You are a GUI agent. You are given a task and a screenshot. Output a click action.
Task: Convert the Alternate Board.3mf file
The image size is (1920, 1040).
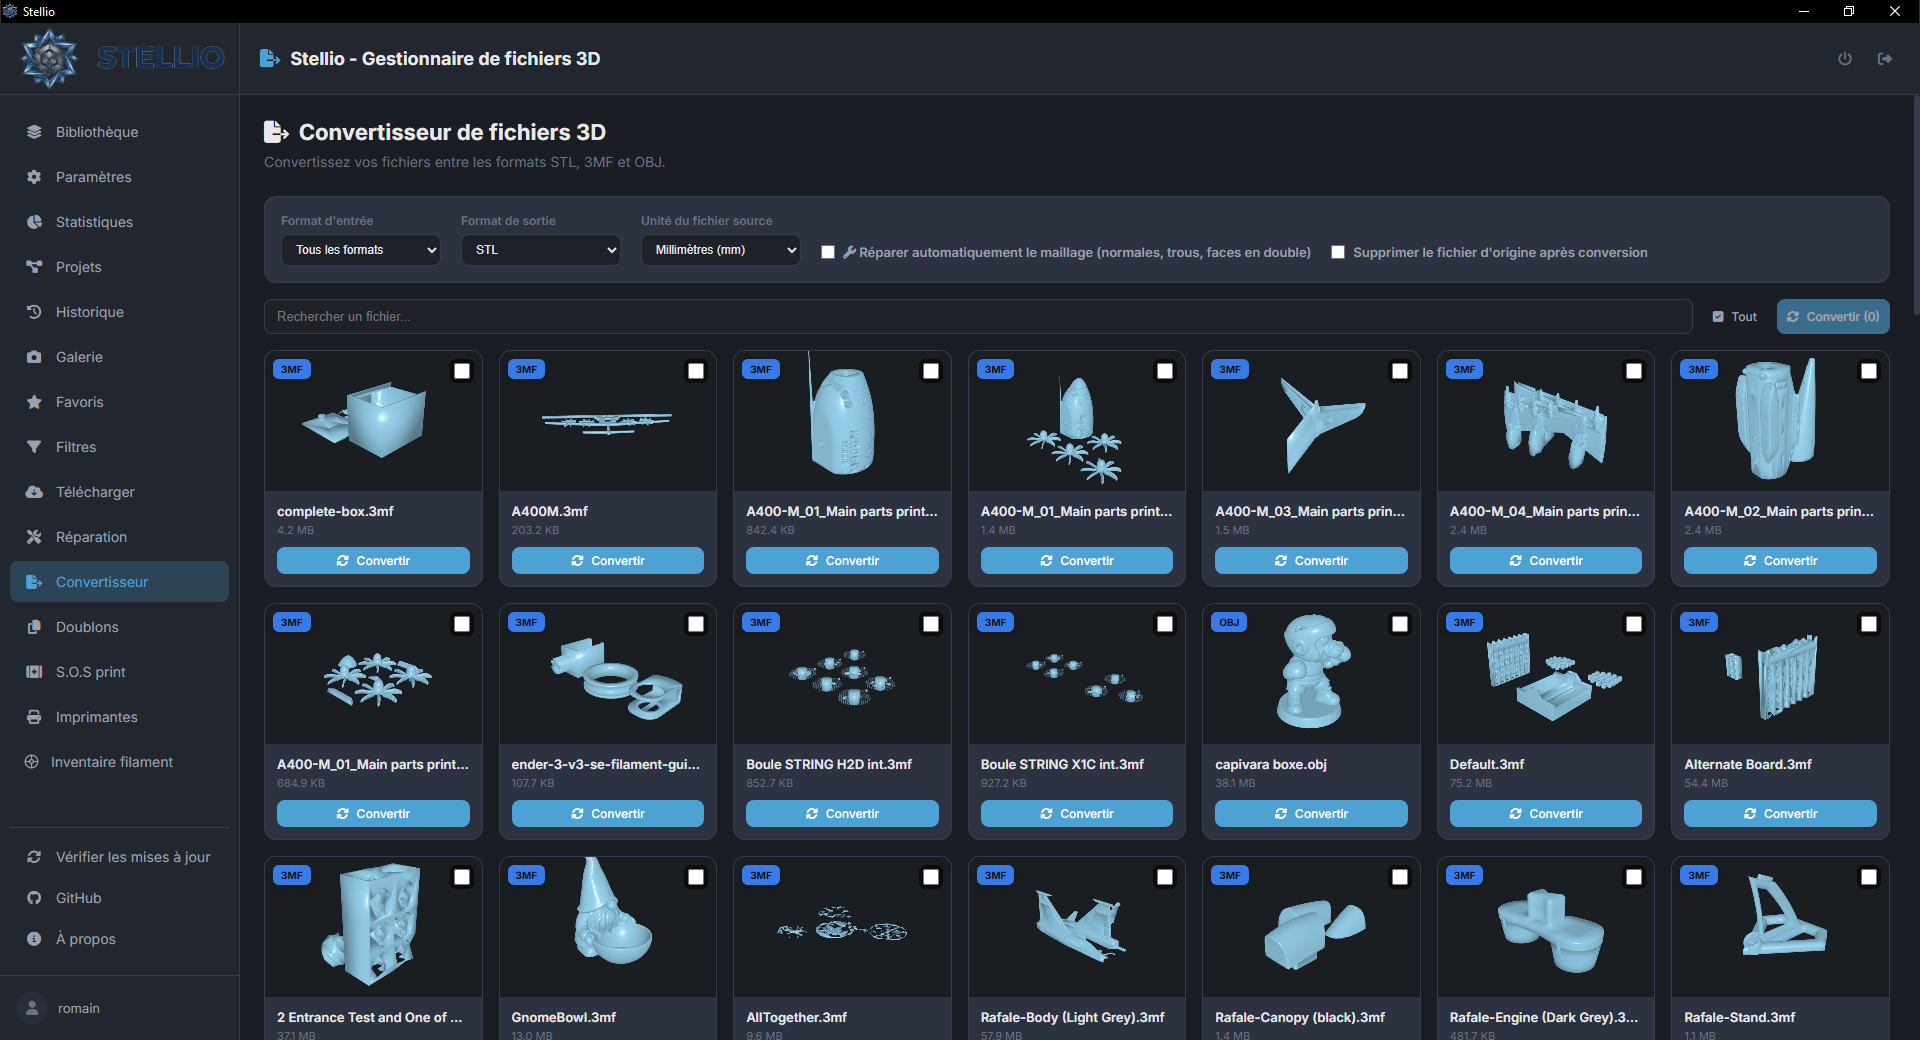point(1780,814)
